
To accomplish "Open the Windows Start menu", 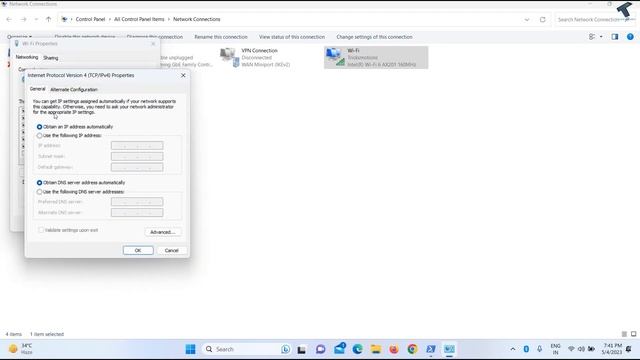I will [x=190, y=349].
